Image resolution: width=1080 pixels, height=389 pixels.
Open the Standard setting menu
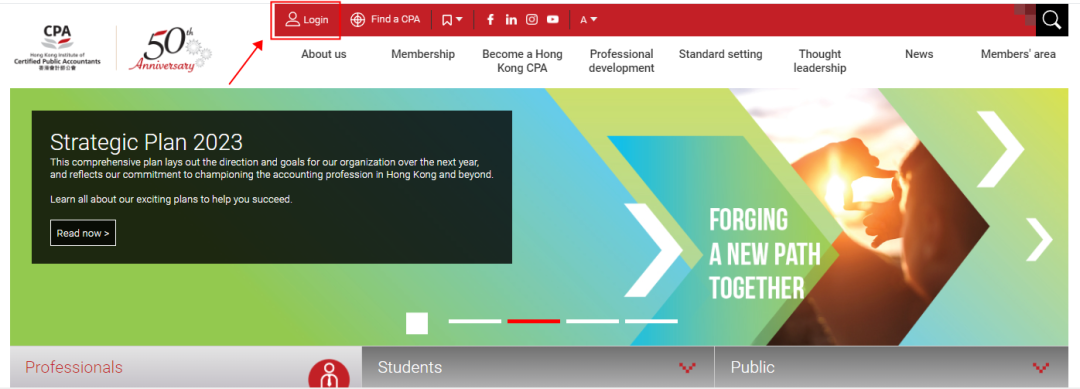(720, 54)
